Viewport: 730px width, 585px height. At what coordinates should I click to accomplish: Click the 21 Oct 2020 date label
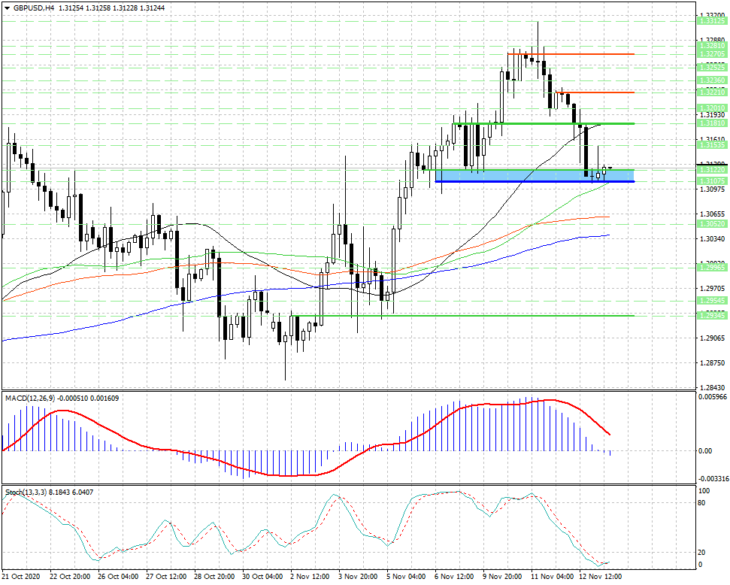click(20, 577)
